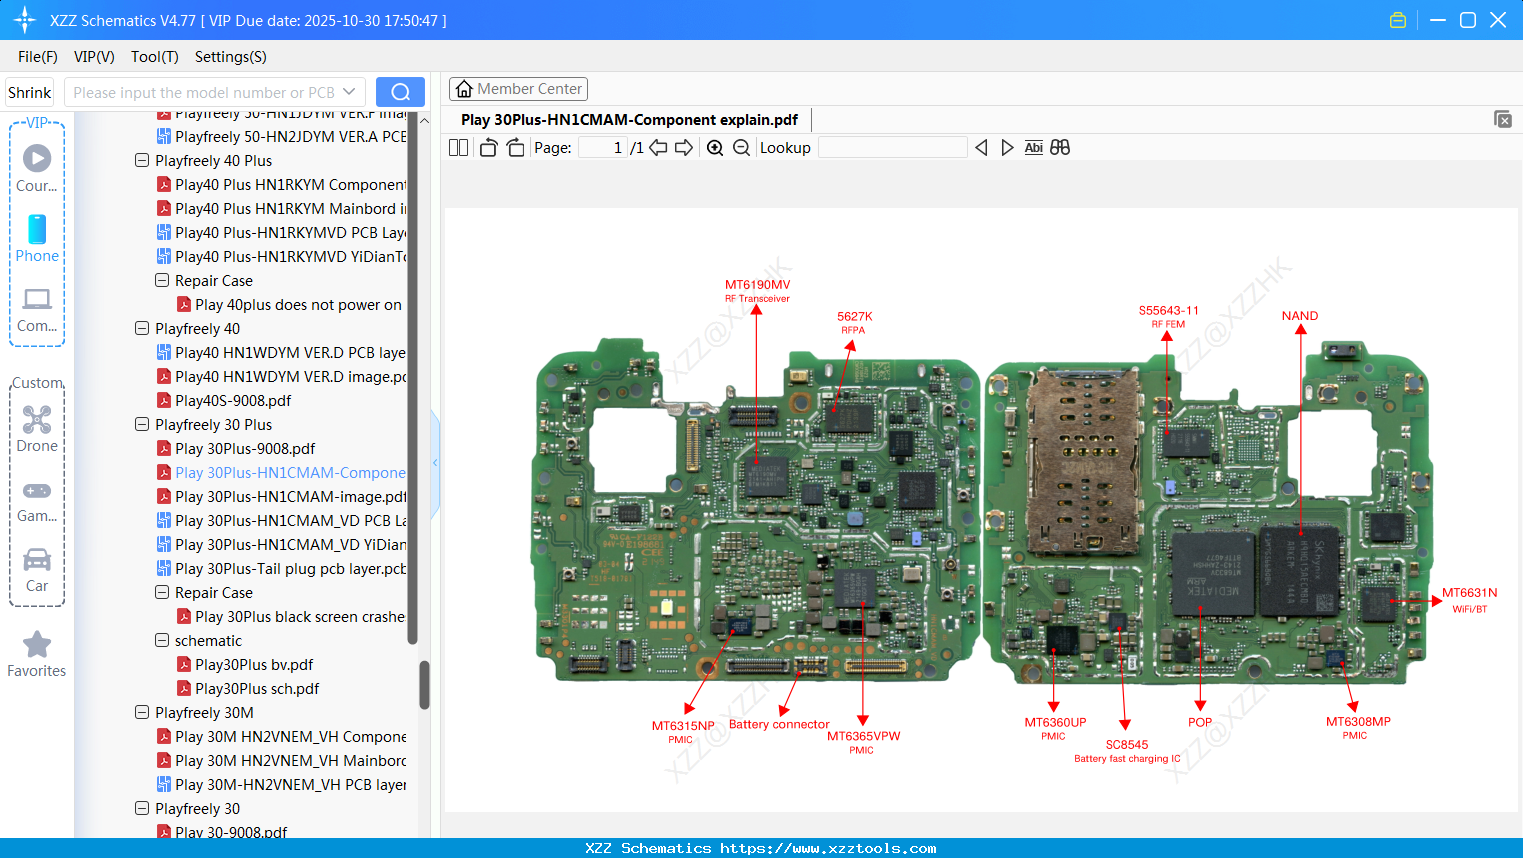1523x858 pixels.
Task: Open Play 30Plus-9008.pdf
Action: click(236, 449)
